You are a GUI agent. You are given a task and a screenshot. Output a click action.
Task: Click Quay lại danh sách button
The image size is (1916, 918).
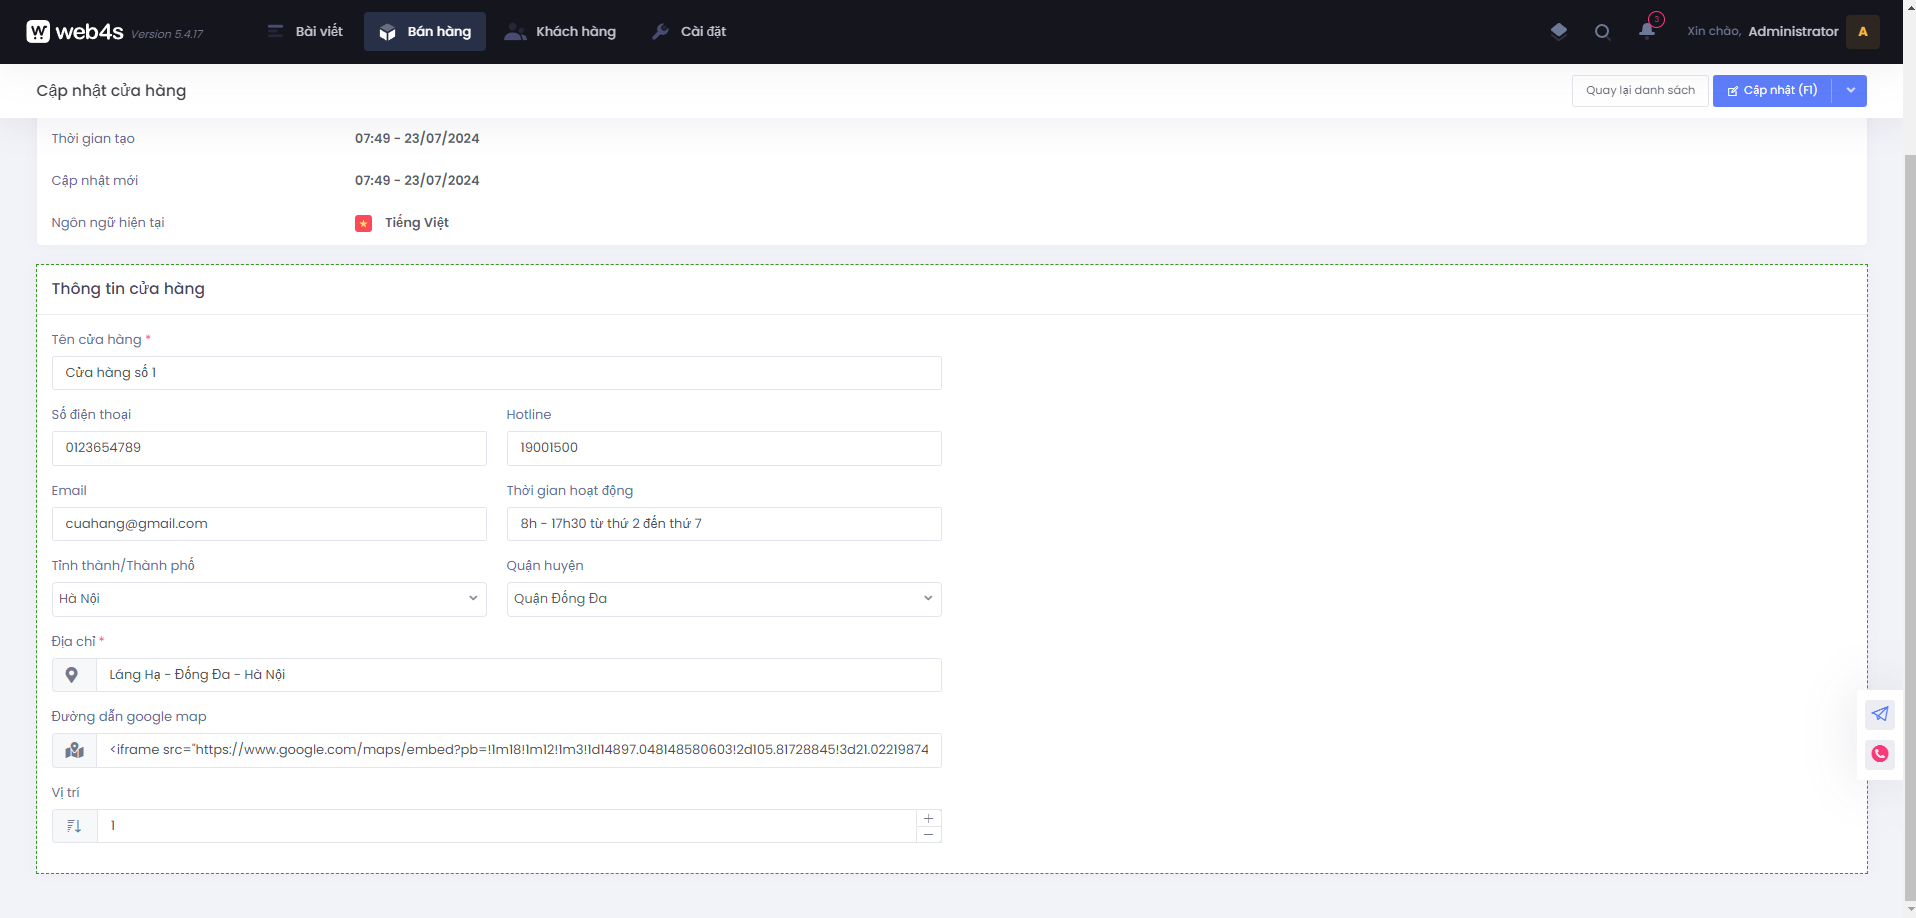click(x=1640, y=91)
